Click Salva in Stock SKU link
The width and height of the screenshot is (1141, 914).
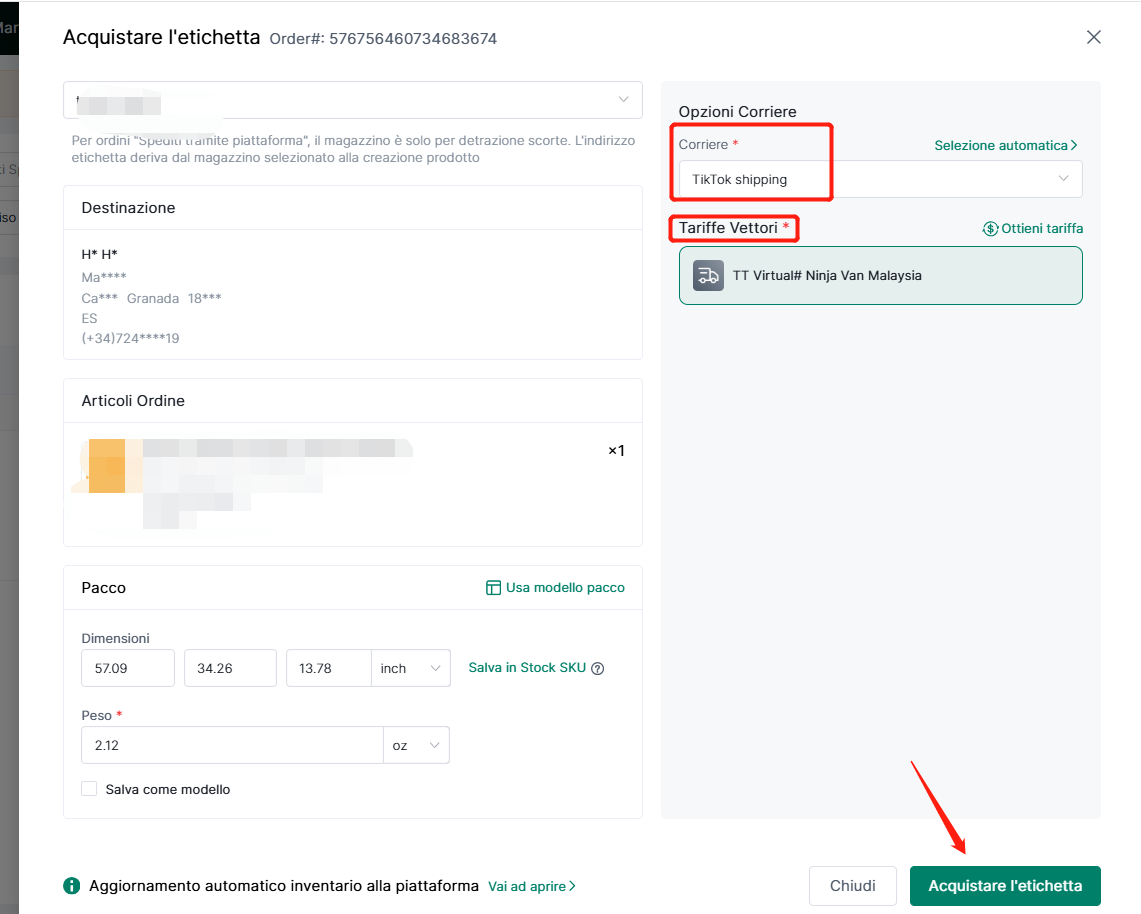tap(527, 667)
